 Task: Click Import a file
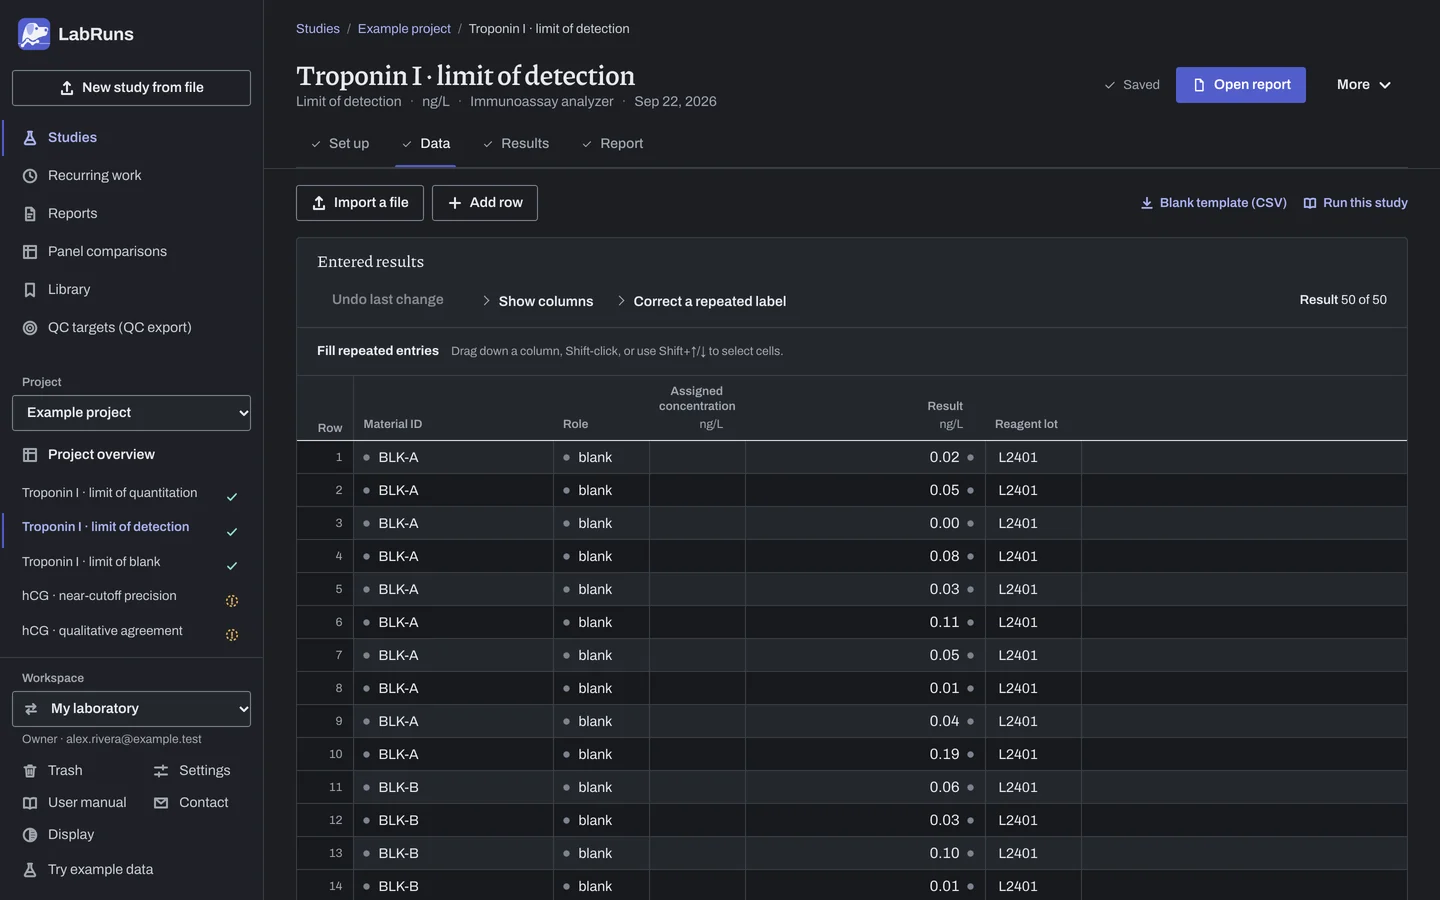tap(360, 203)
